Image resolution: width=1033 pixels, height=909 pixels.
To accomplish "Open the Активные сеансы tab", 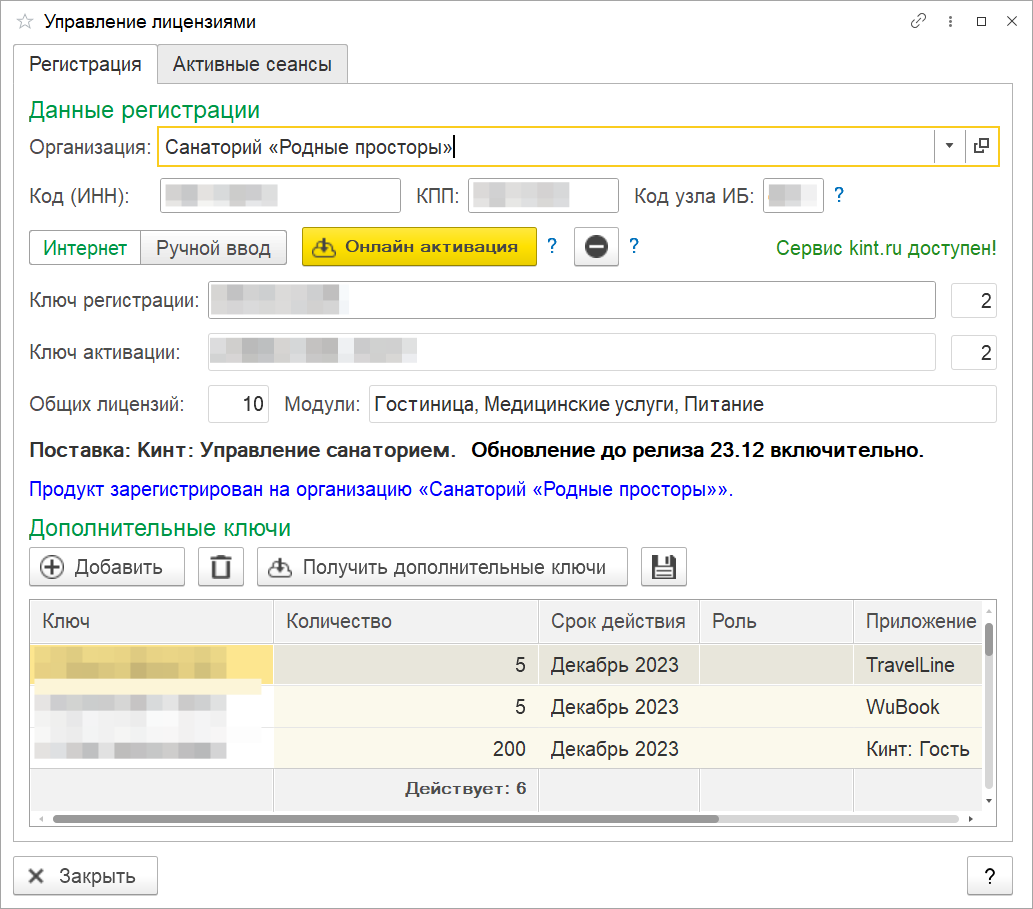I will (252, 64).
